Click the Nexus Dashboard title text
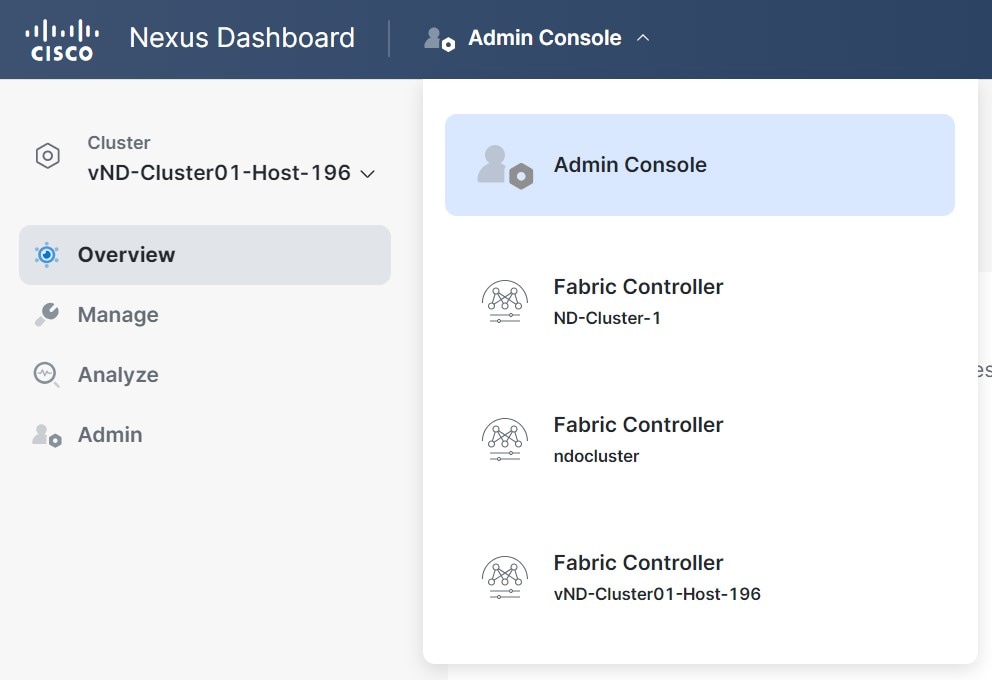Viewport: 992px width, 680px height. [x=242, y=38]
